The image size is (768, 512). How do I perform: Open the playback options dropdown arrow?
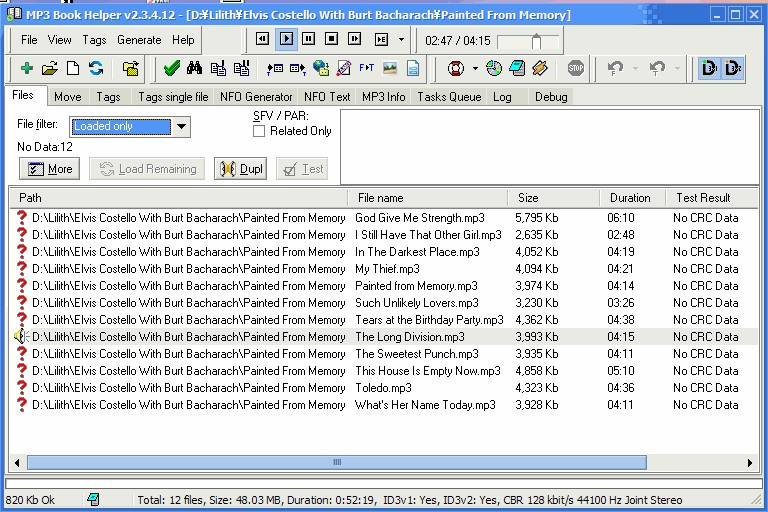tap(401, 40)
